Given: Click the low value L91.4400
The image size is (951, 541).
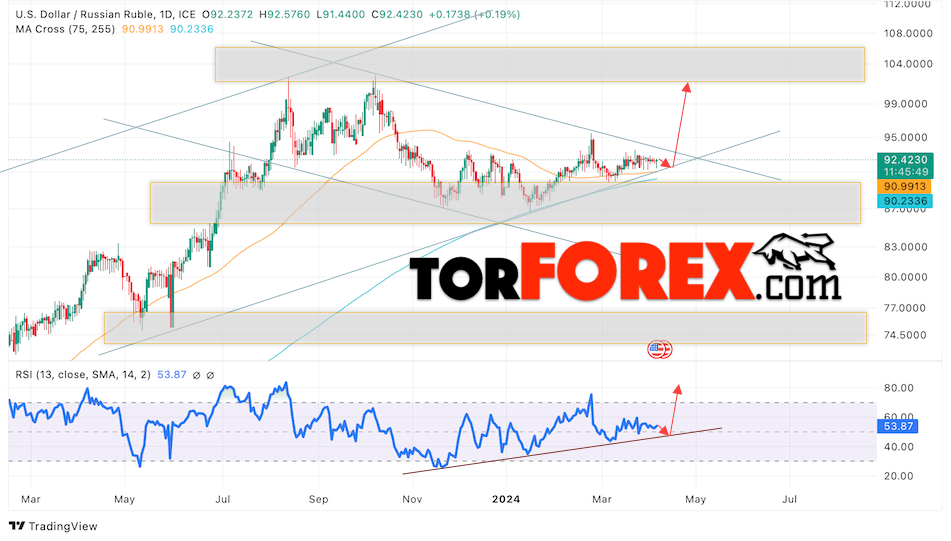Looking at the screenshot, I should pos(341,14).
